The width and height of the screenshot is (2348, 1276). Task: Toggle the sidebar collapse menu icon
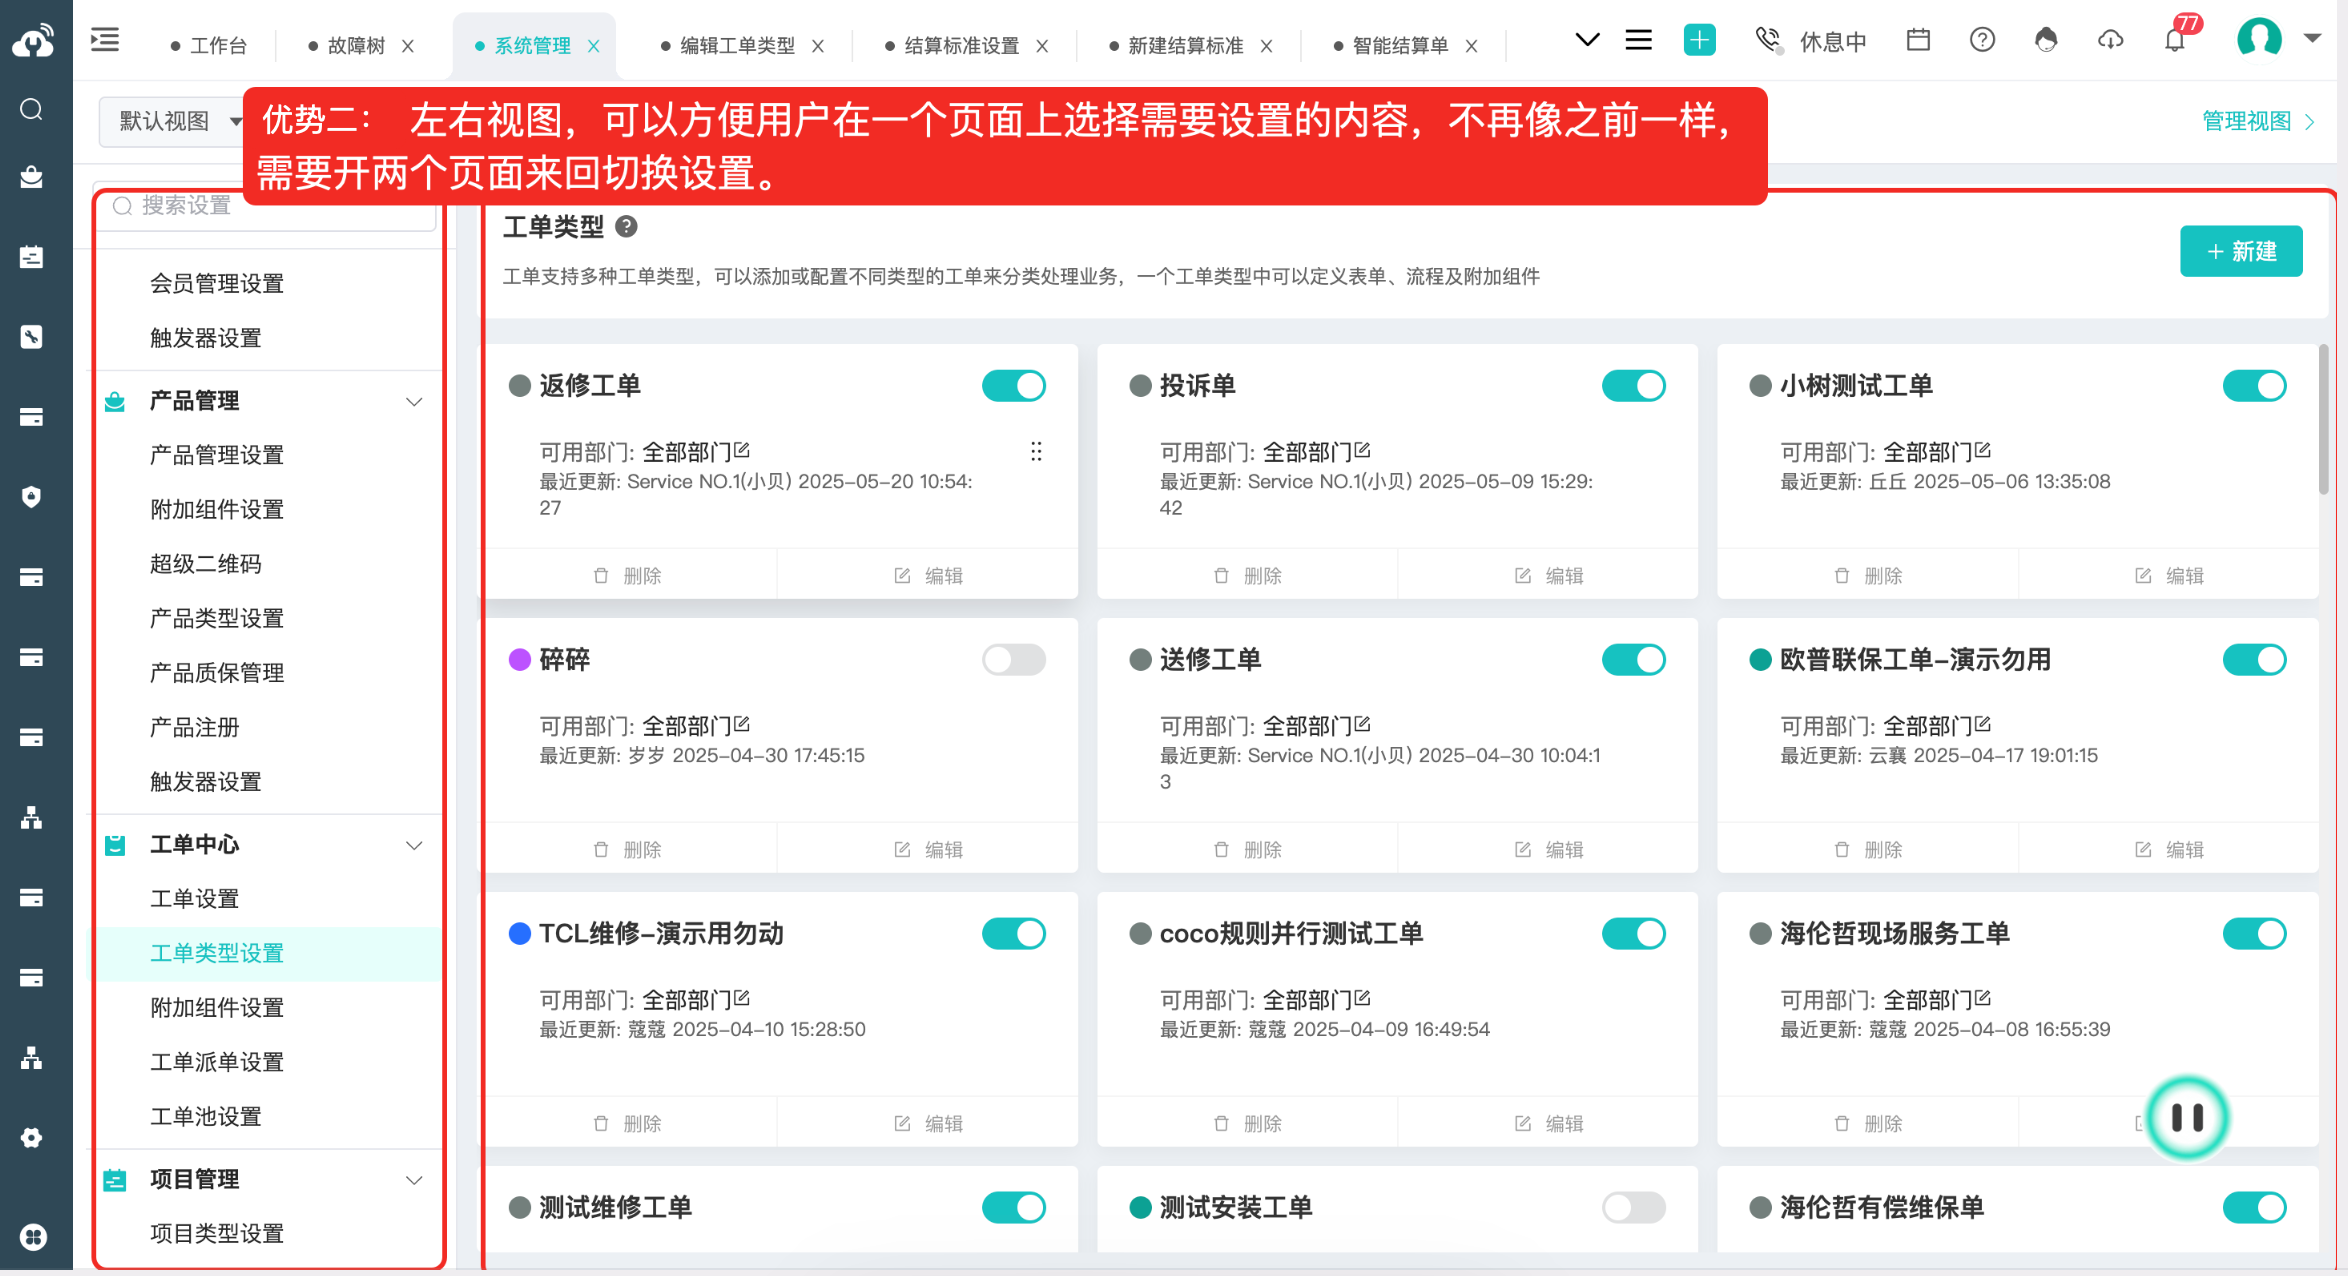(x=105, y=40)
